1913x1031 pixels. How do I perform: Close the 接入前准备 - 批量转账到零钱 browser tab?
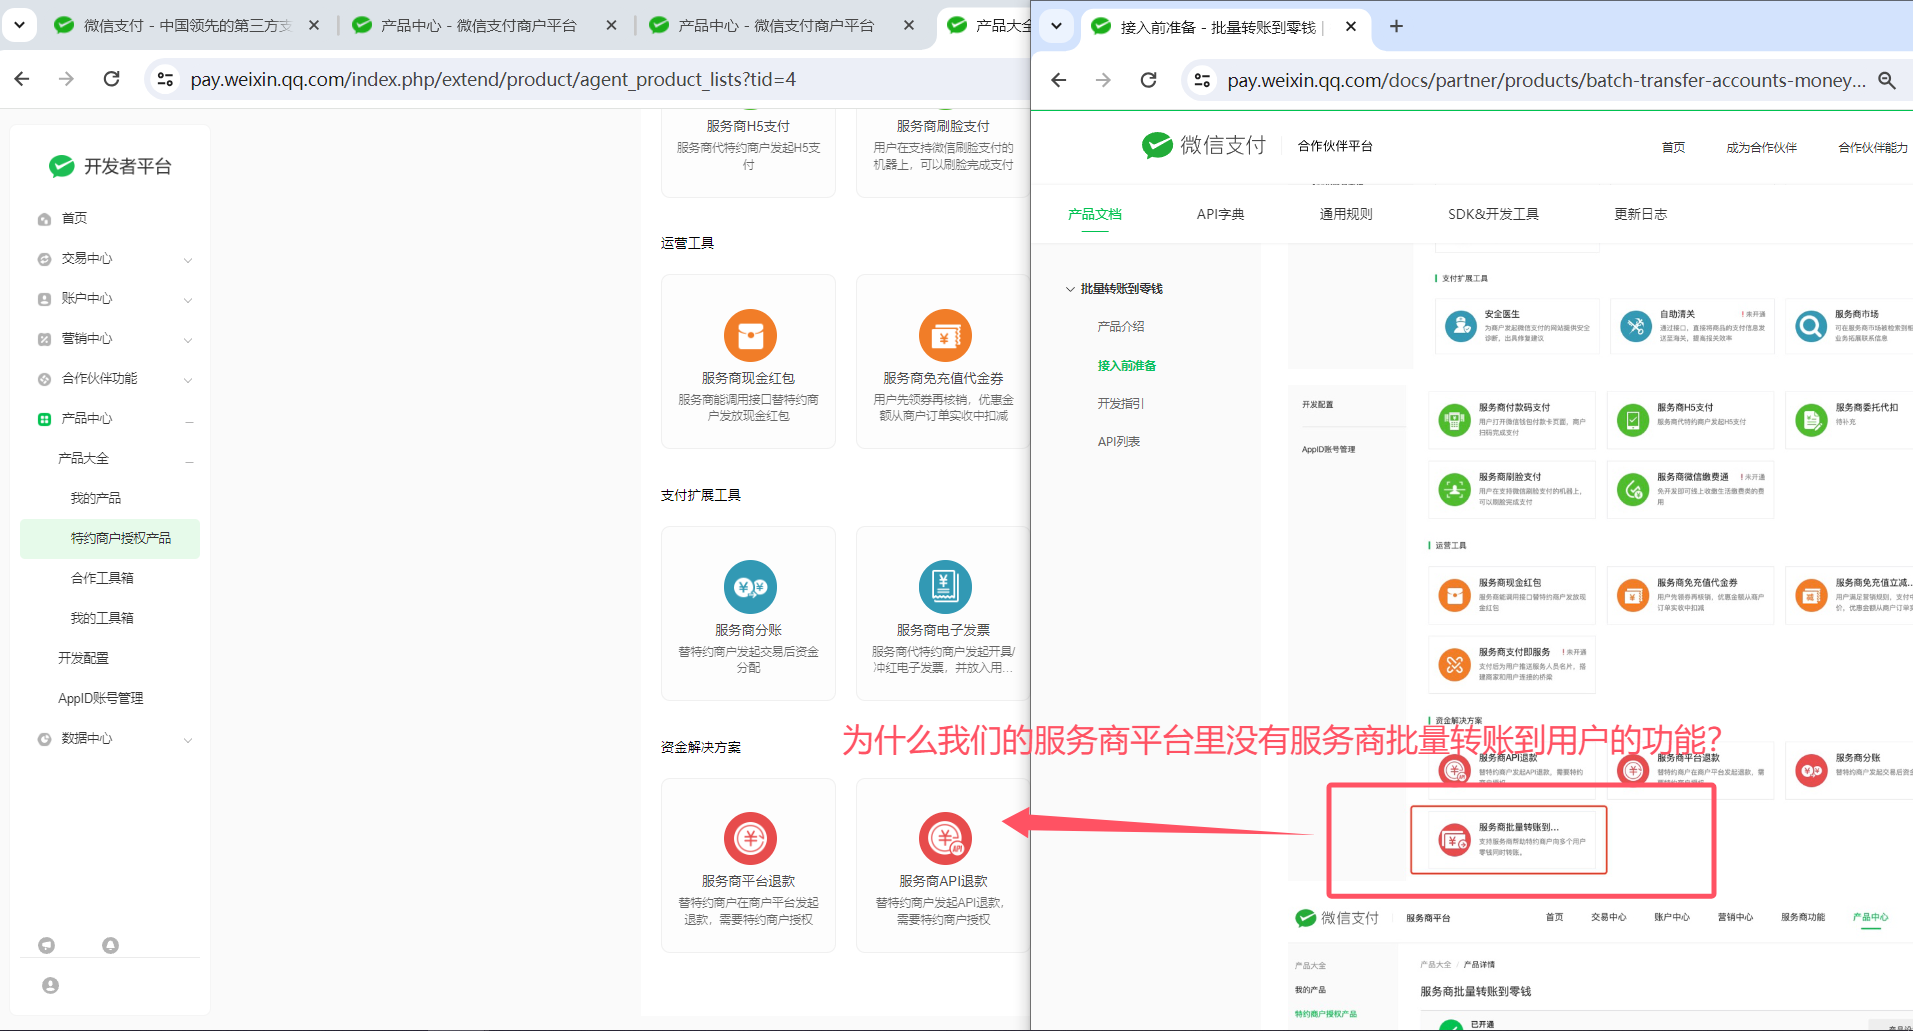(1351, 26)
